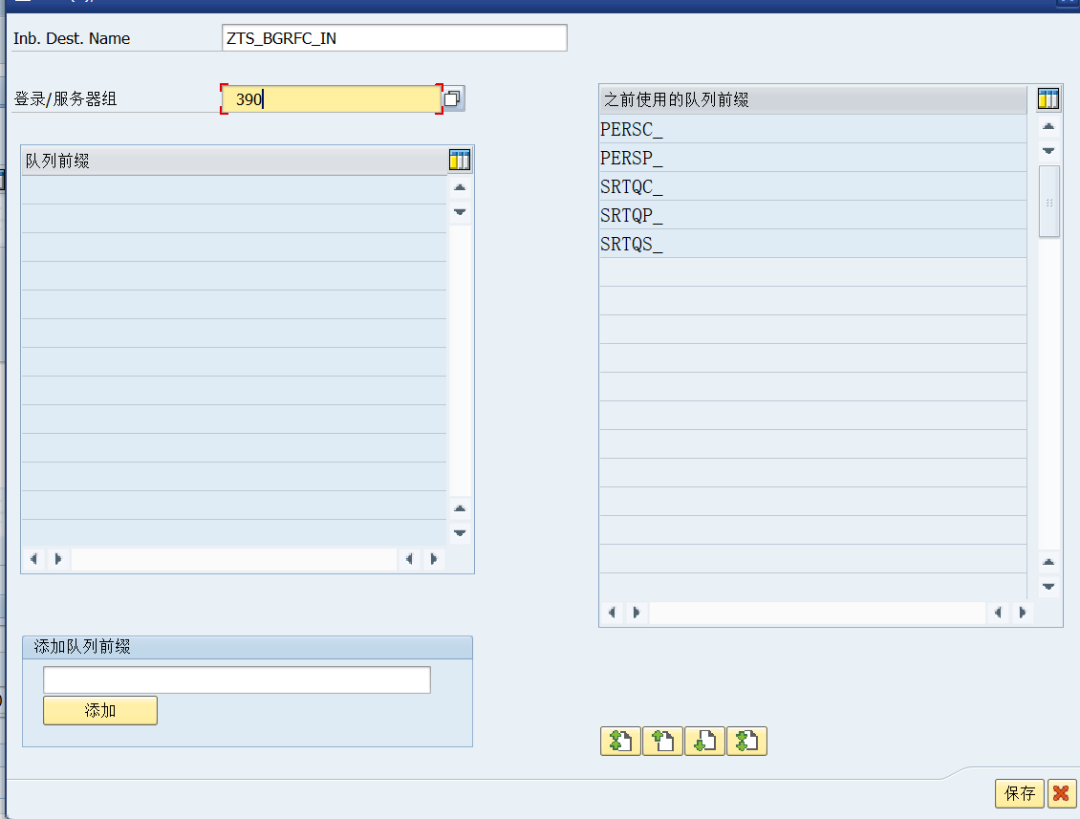Click bottom scroll-up arrow of 之前使用的队列前缀 table
Viewport: 1080px width, 819px height.
(1048, 562)
